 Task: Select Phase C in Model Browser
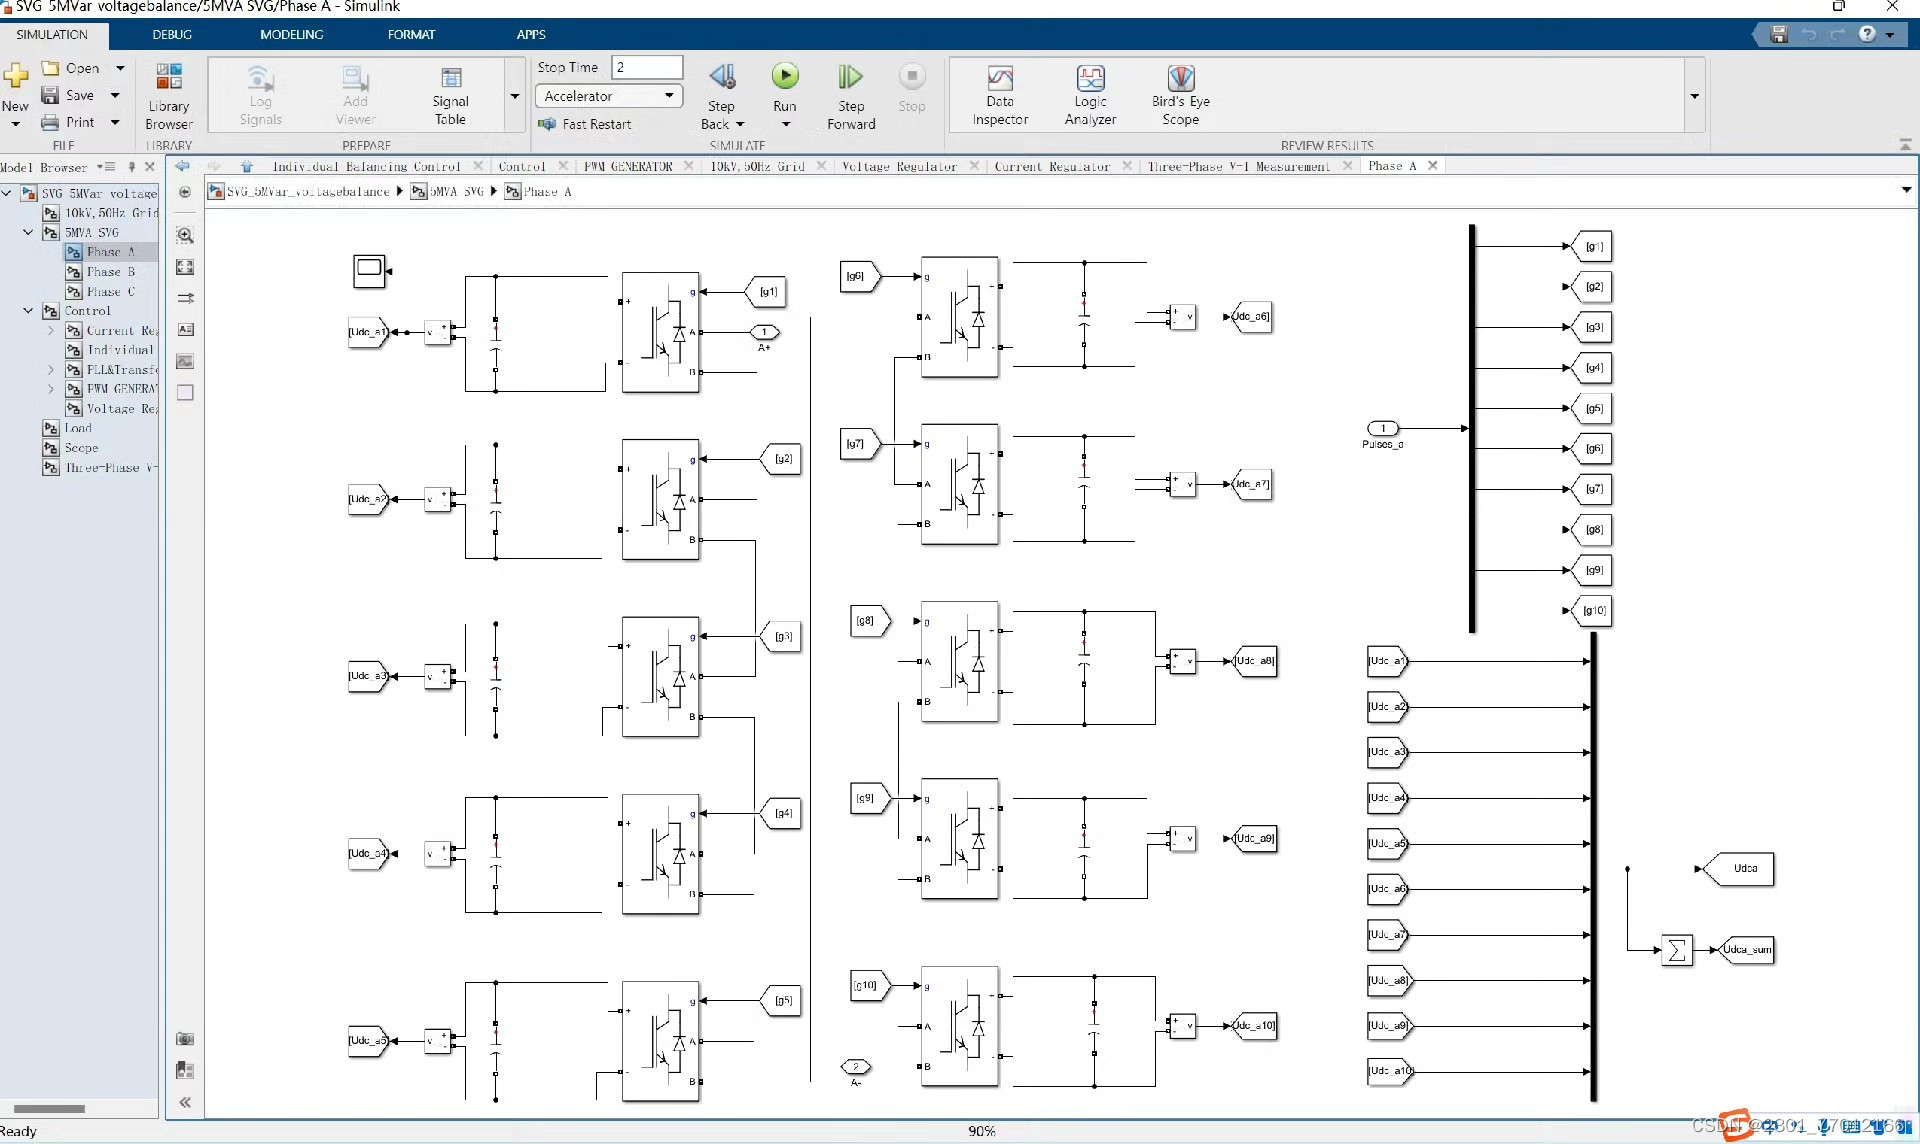click(110, 292)
